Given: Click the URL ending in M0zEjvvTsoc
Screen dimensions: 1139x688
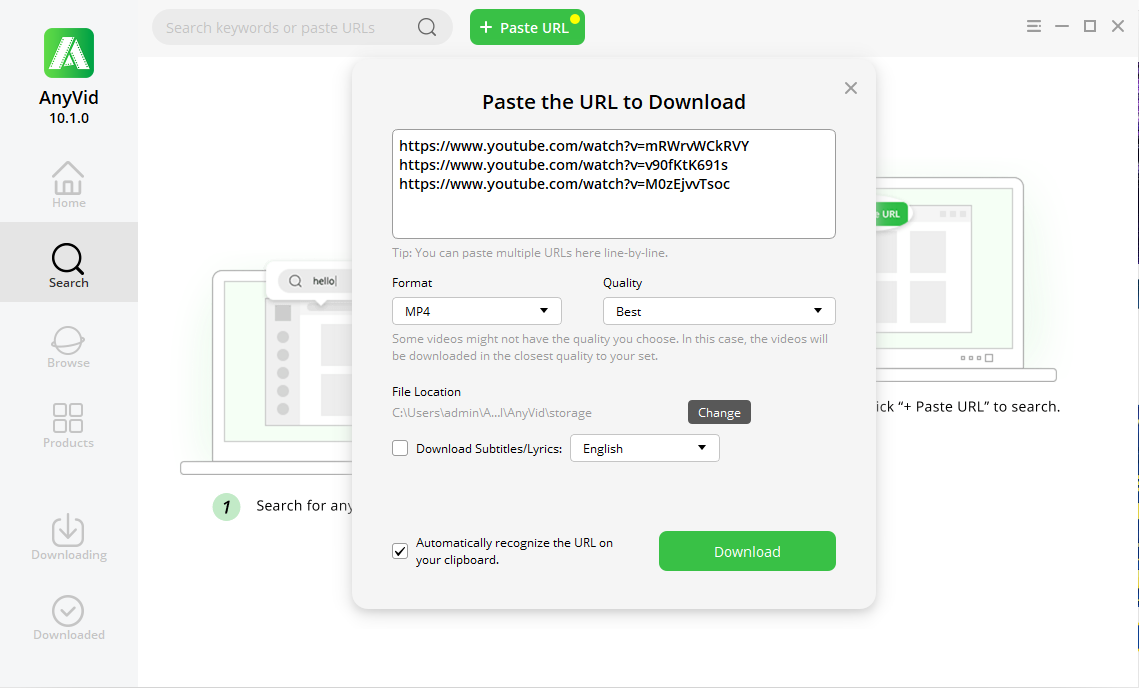Looking at the screenshot, I should tap(564, 184).
